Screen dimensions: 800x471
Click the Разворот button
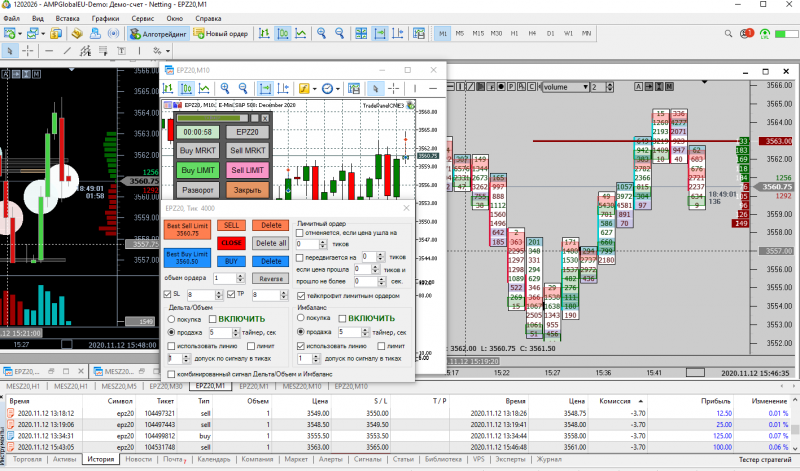point(197,190)
